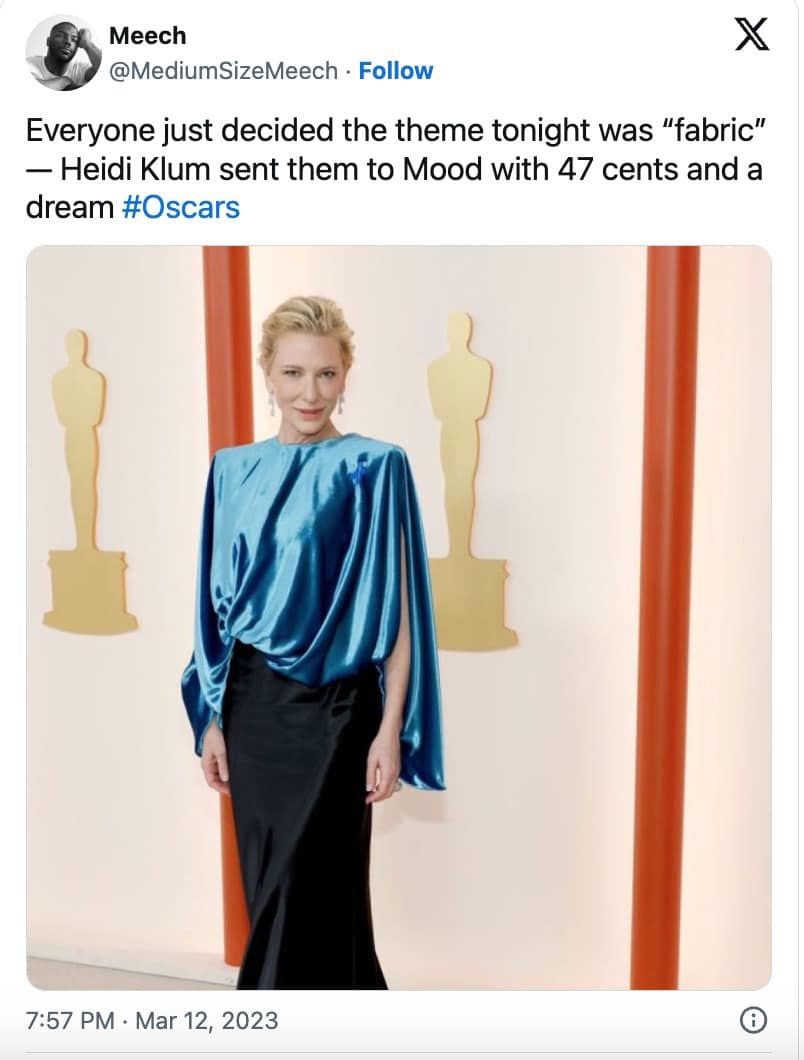Screen dimensions: 804x1060
Task: Click the right gold Oscar statue silhouette
Action: click(x=469, y=480)
